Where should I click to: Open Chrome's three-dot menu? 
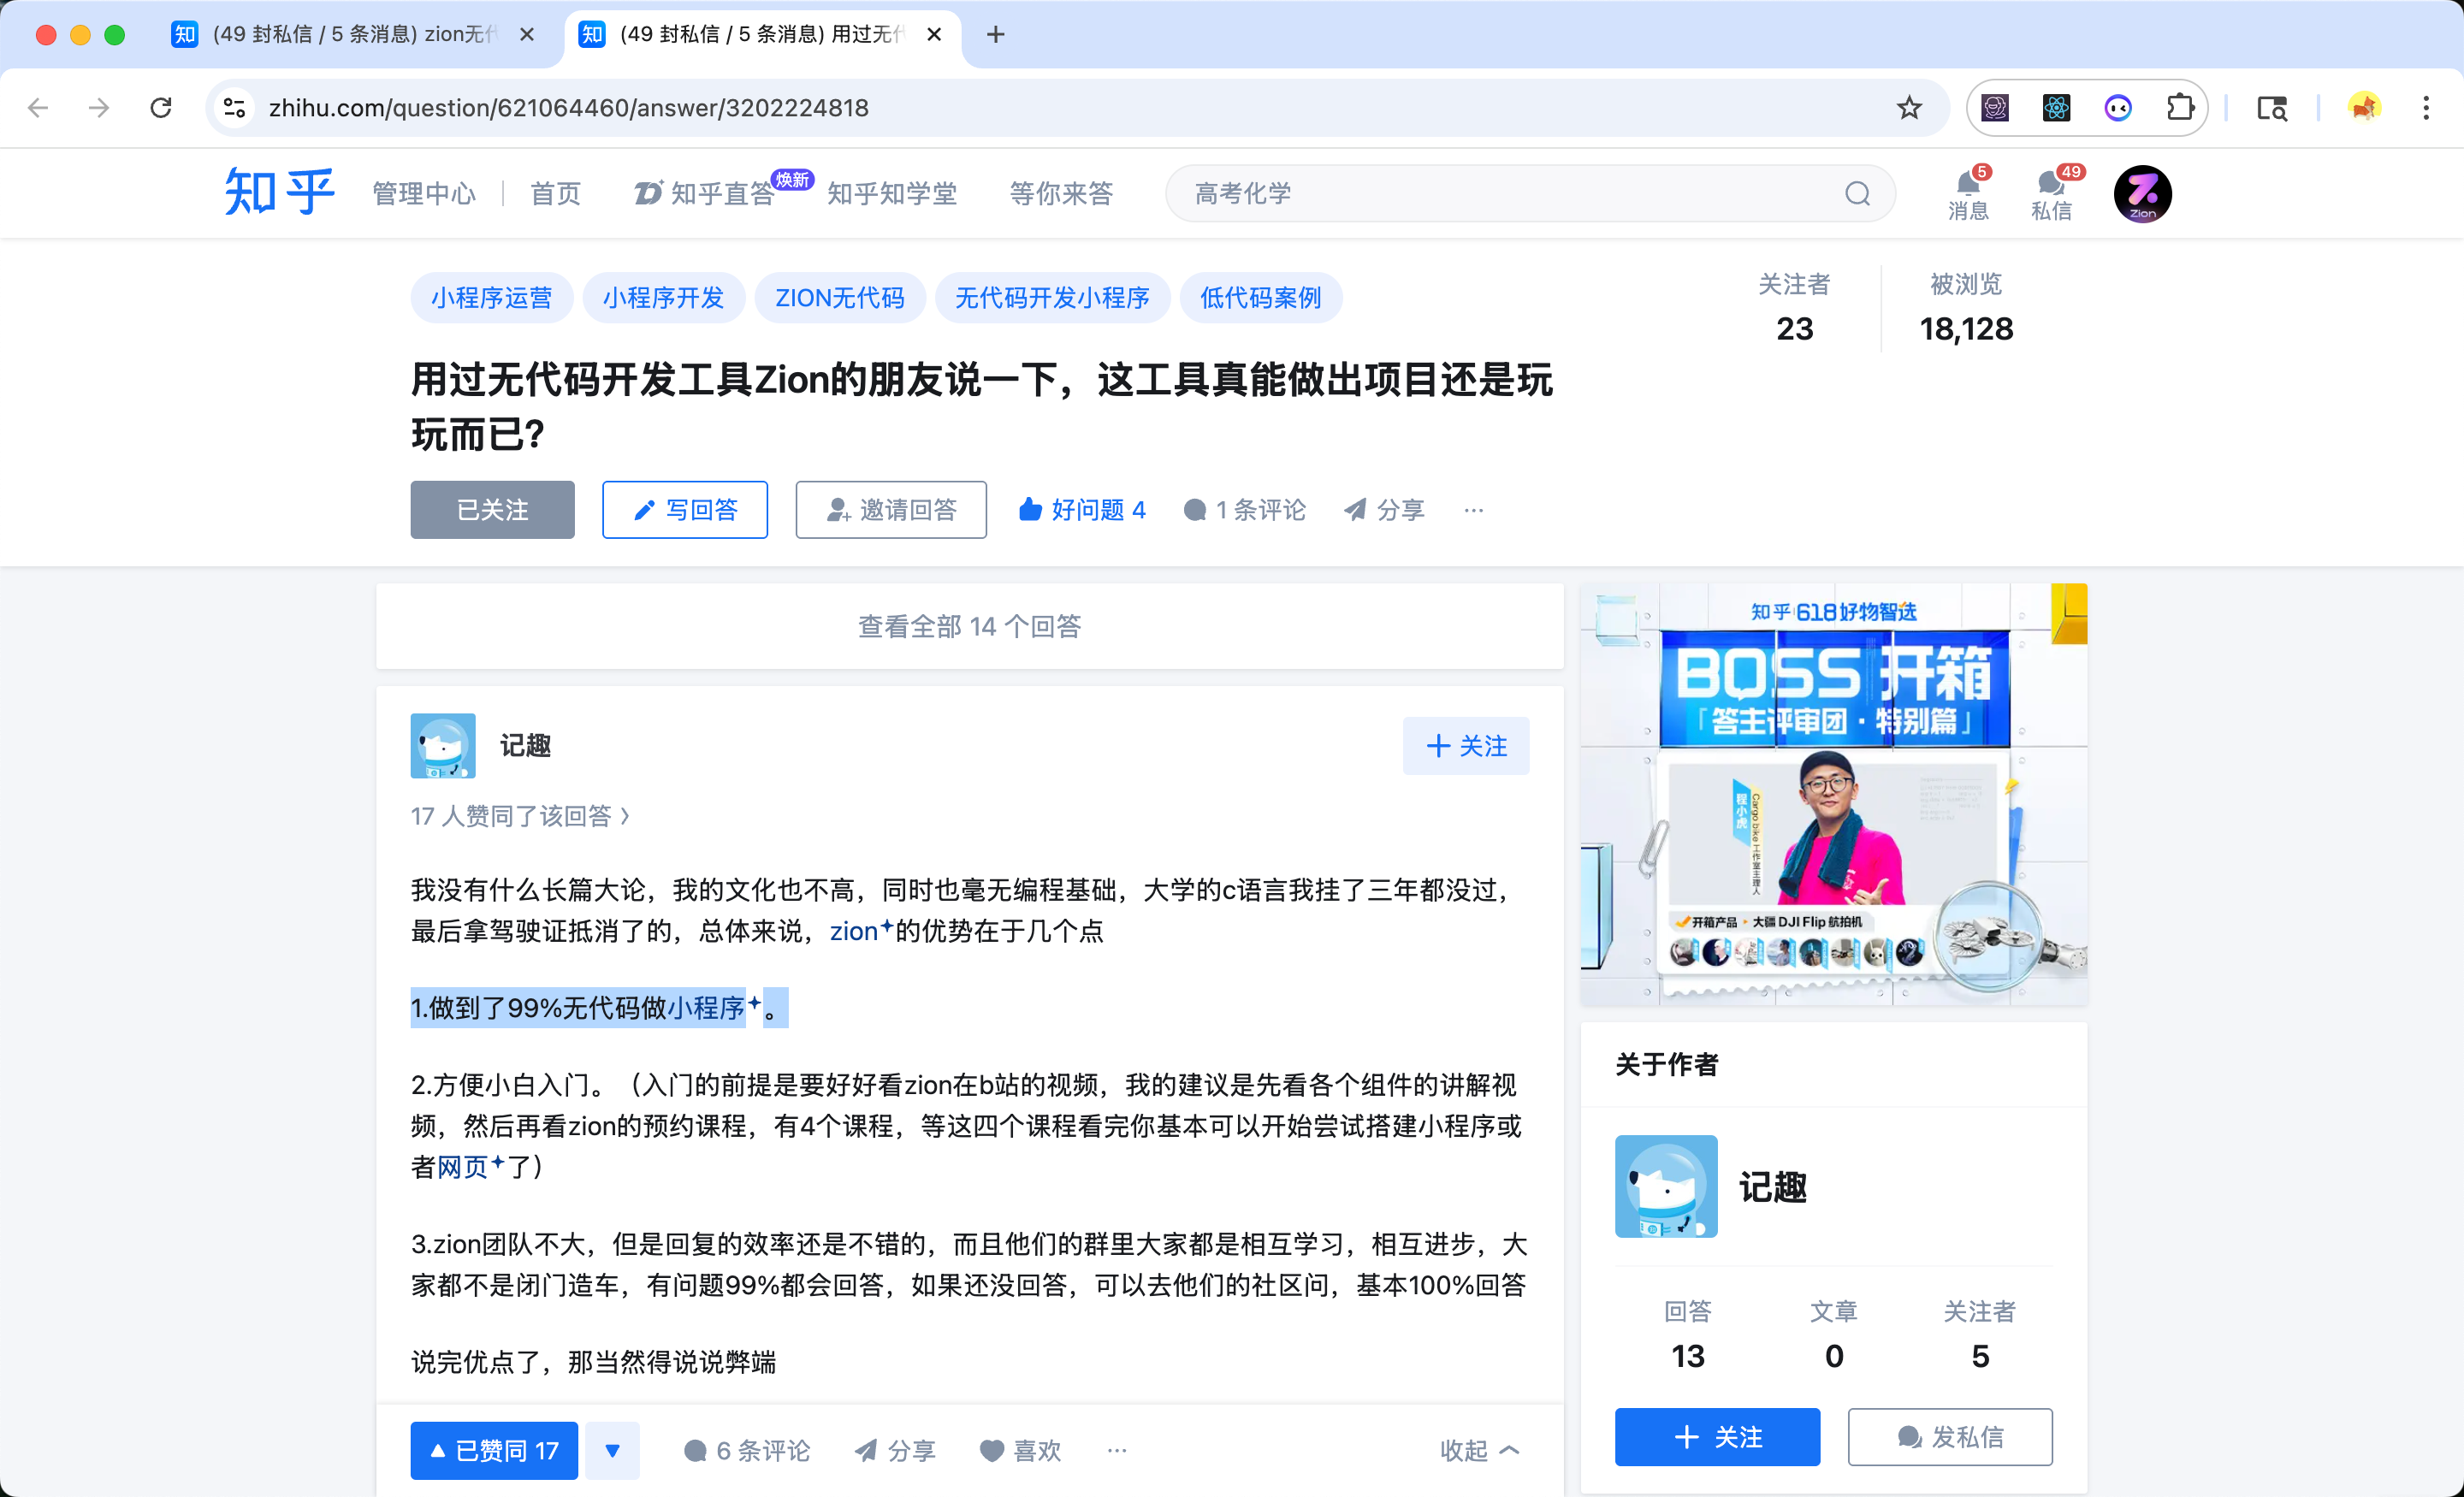2426,108
